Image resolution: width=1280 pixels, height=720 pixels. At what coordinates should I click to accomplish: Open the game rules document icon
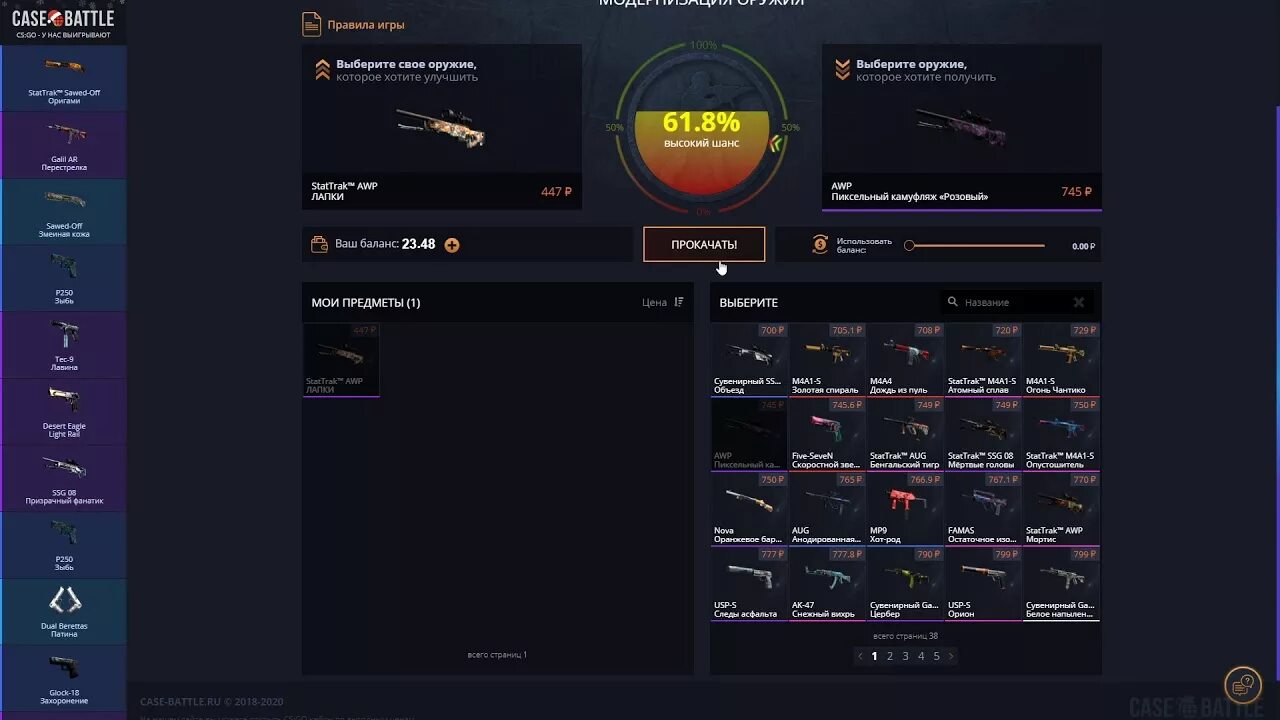click(312, 24)
